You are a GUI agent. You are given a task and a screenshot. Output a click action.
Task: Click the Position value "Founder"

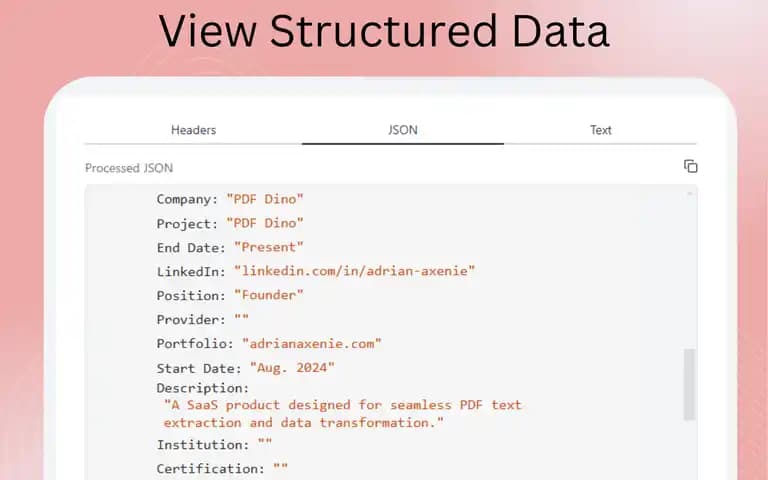(269, 295)
